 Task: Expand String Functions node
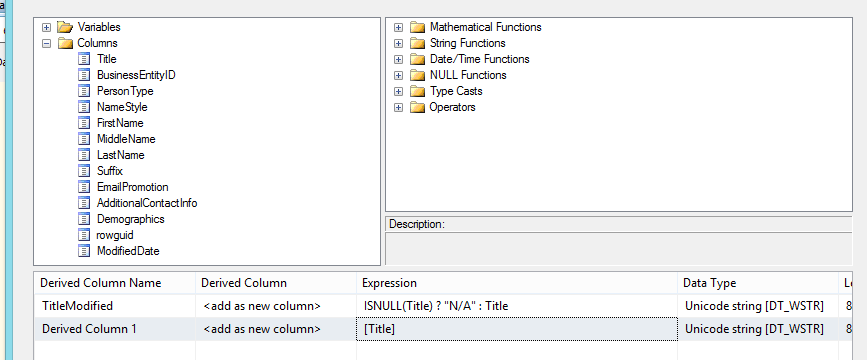pyautogui.click(x=399, y=43)
